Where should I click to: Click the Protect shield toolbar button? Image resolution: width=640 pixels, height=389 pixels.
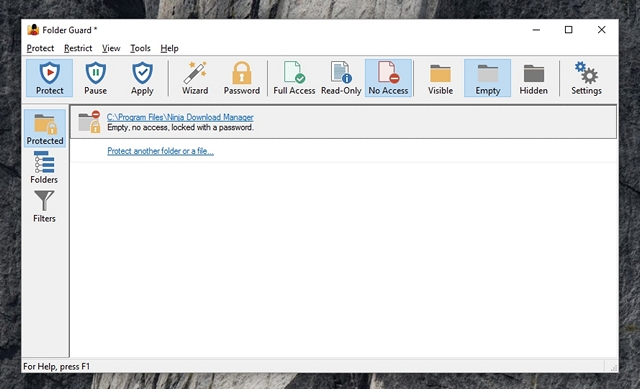tap(49, 78)
